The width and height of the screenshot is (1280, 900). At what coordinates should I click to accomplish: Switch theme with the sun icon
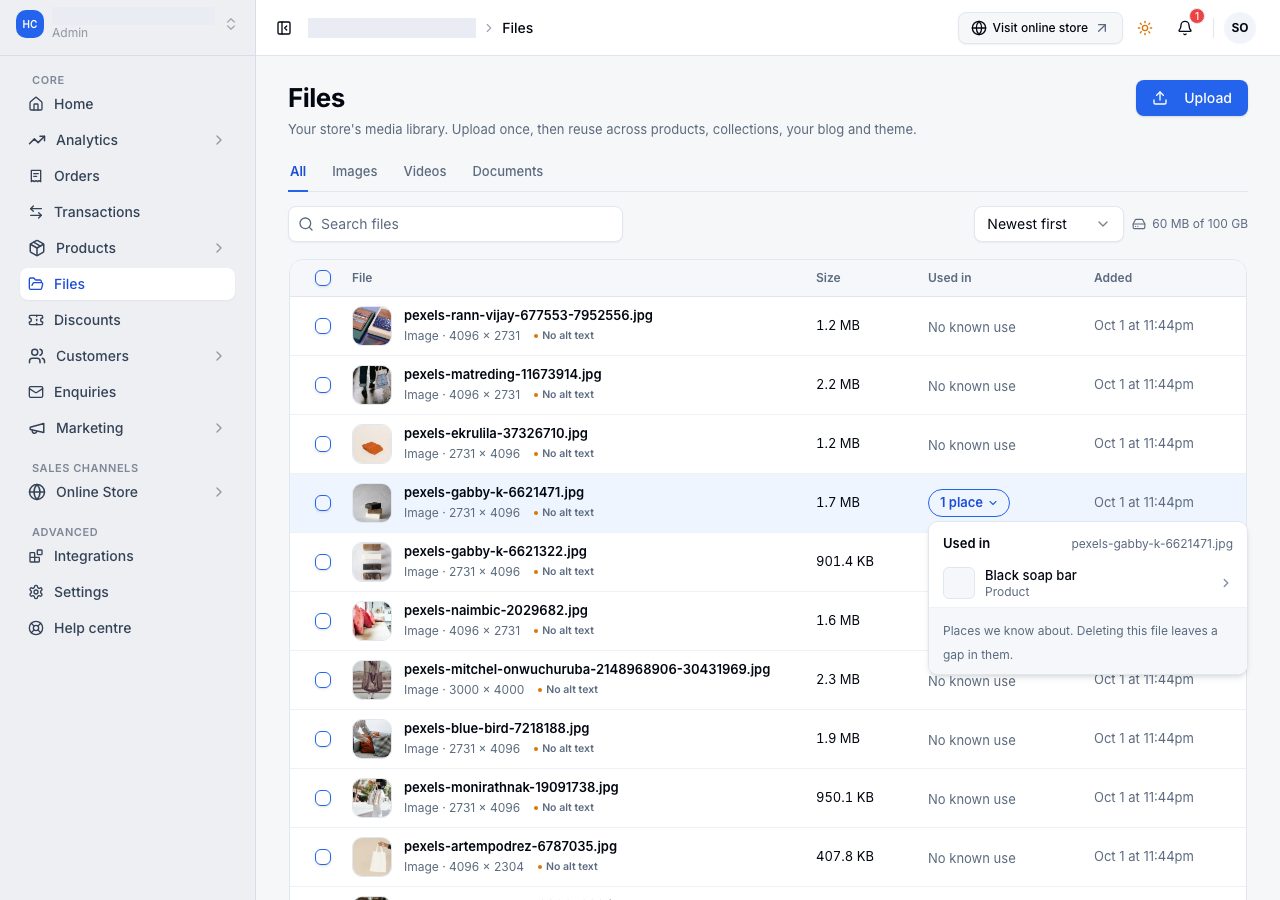coord(1145,28)
